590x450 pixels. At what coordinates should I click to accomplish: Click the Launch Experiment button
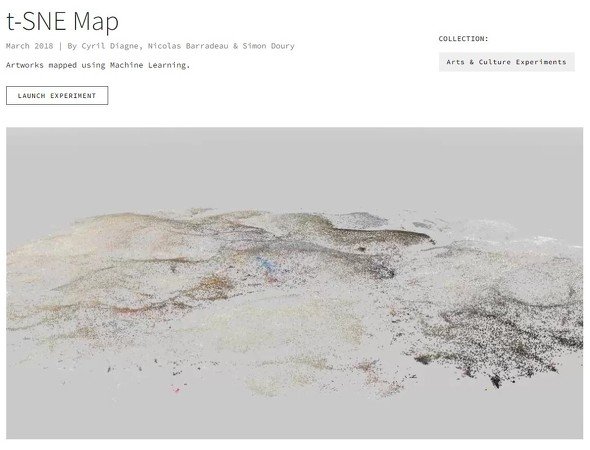[57, 96]
